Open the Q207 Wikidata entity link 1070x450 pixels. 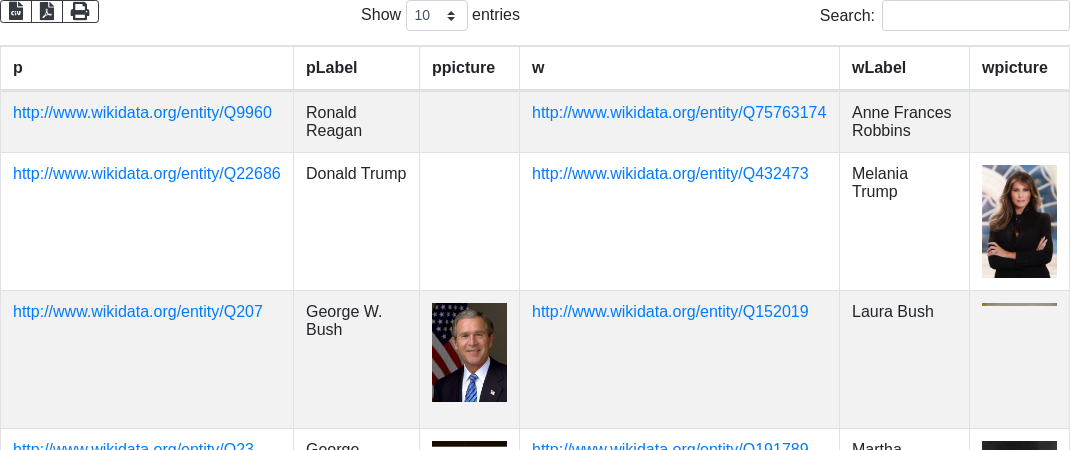tap(138, 312)
